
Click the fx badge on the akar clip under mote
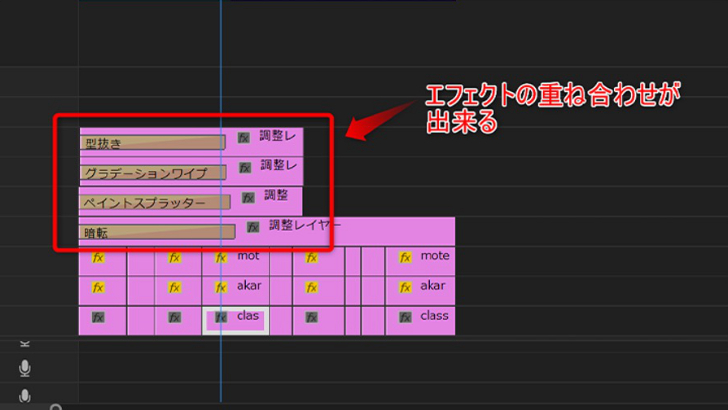coord(405,288)
